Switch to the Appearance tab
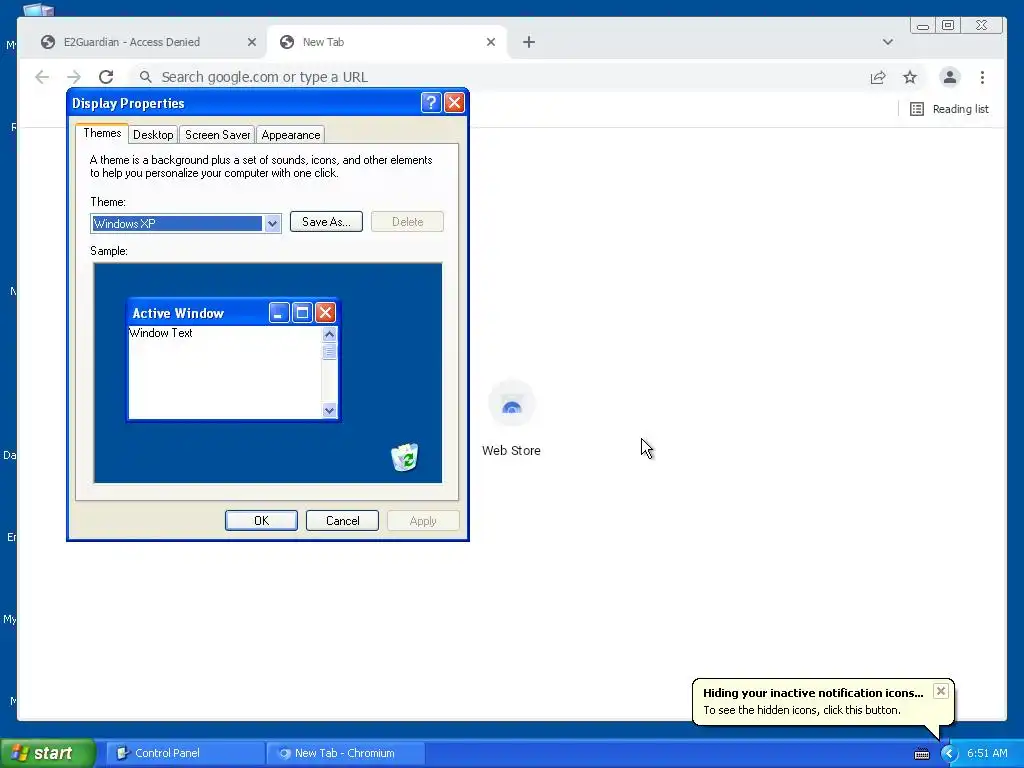The image size is (1024, 768). 291,135
